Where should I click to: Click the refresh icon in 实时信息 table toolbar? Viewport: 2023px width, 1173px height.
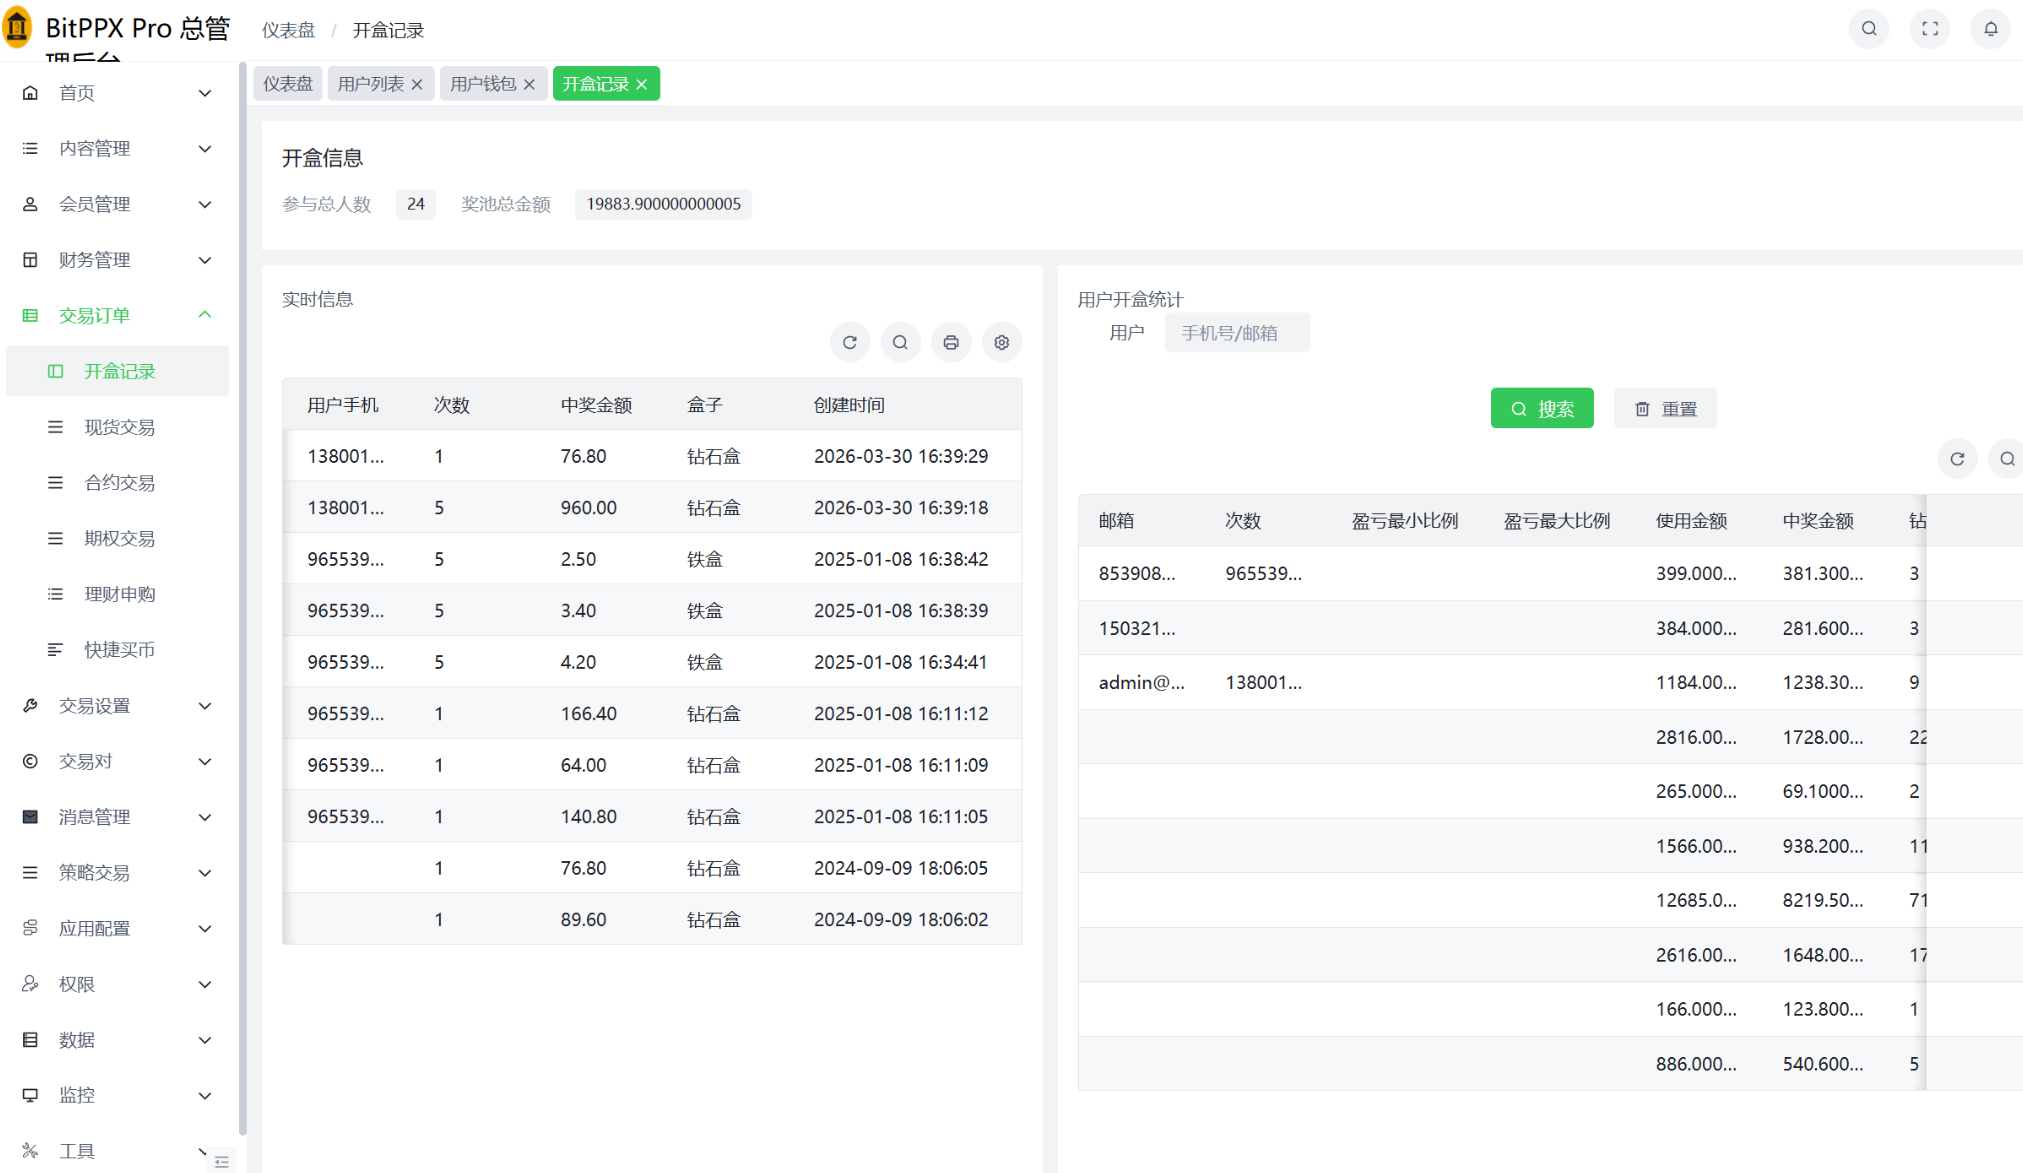[849, 342]
